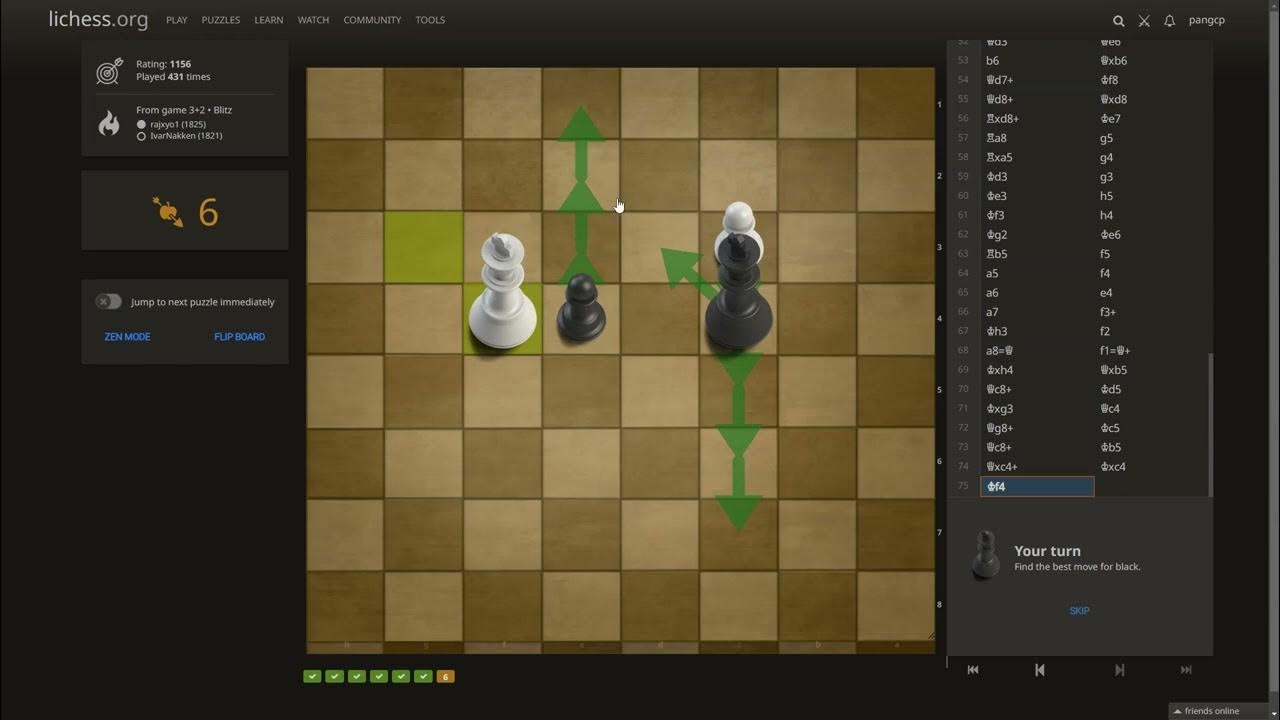Click the black pawn icon beside Your turn

(985, 556)
